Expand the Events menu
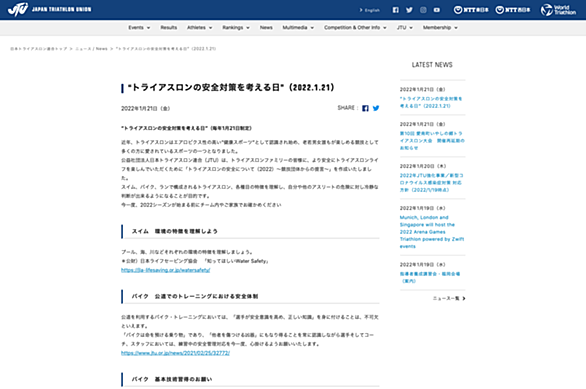 click(139, 28)
